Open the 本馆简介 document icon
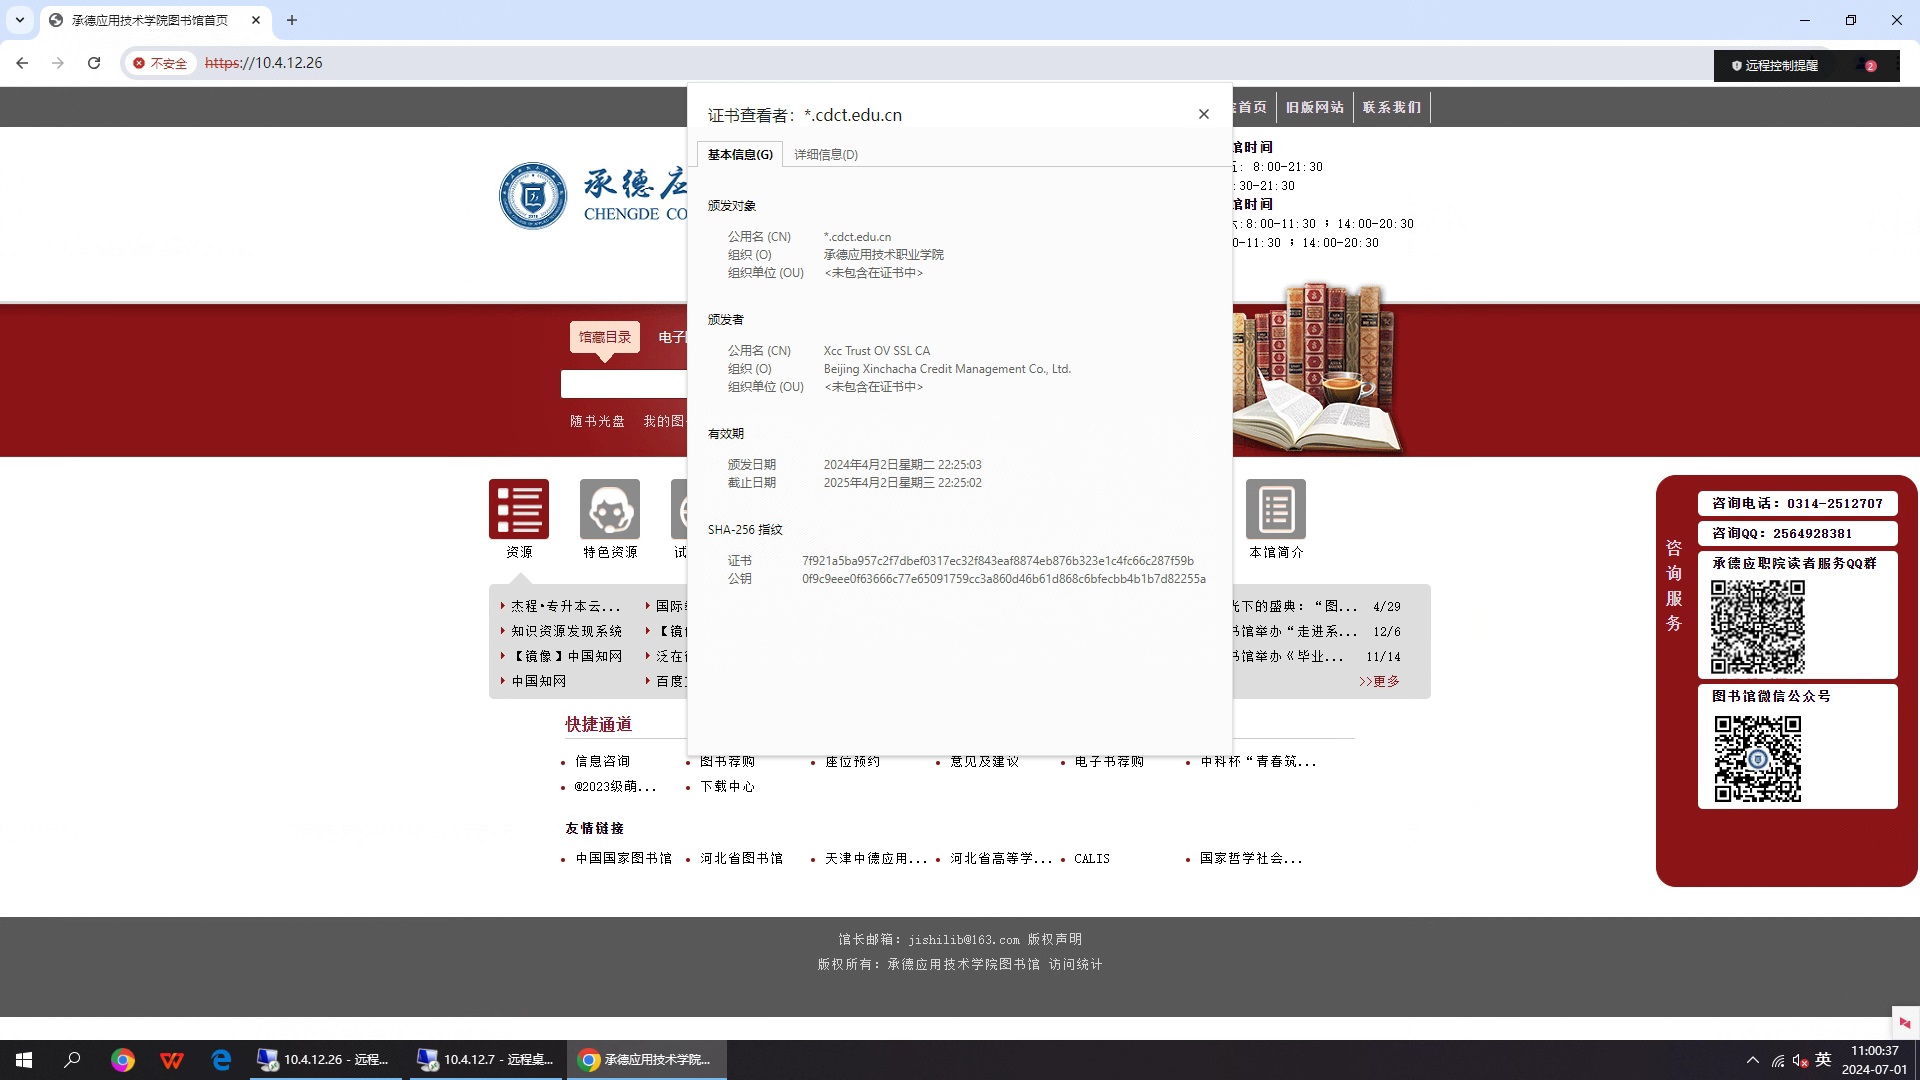The height and width of the screenshot is (1080, 1920). pos(1275,509)
